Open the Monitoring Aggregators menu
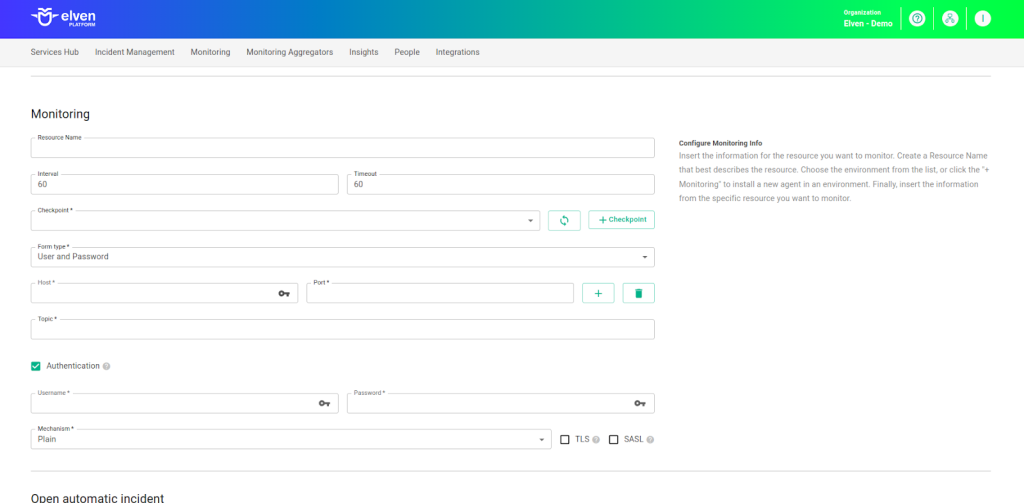The width and height of the screenshot is (1024, 503). click(289, 52)
